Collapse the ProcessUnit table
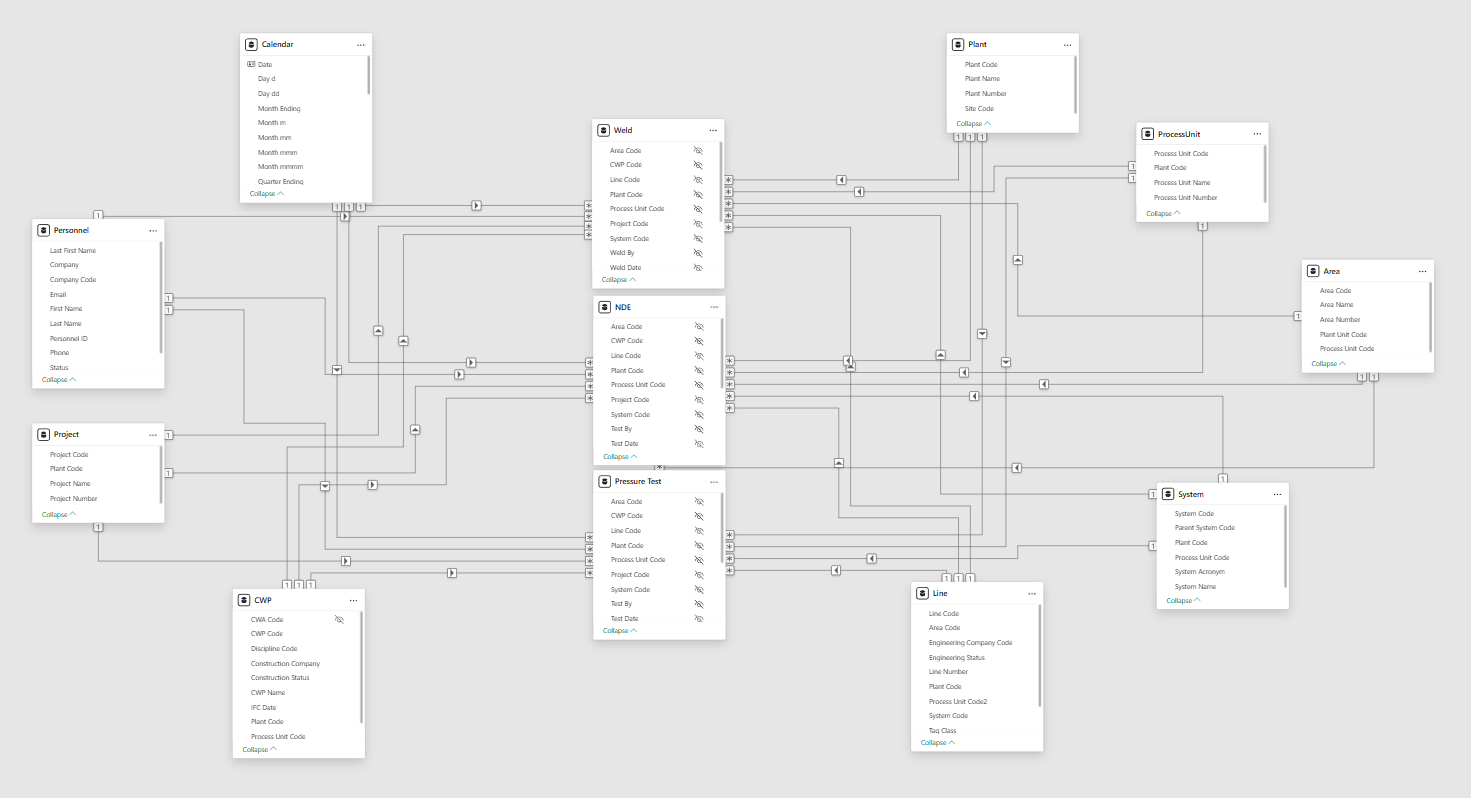The height and width of the screenshot is (798, 1471). [x=1163, y=213]
